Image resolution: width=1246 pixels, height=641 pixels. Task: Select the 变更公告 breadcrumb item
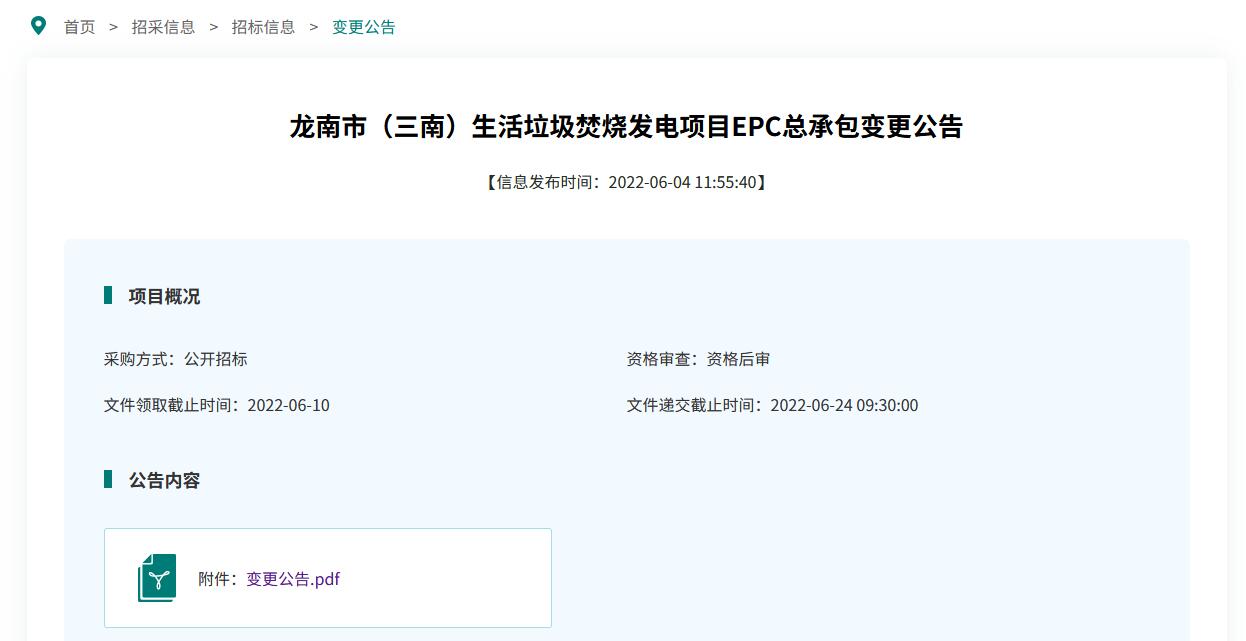[x=364, y=27]
